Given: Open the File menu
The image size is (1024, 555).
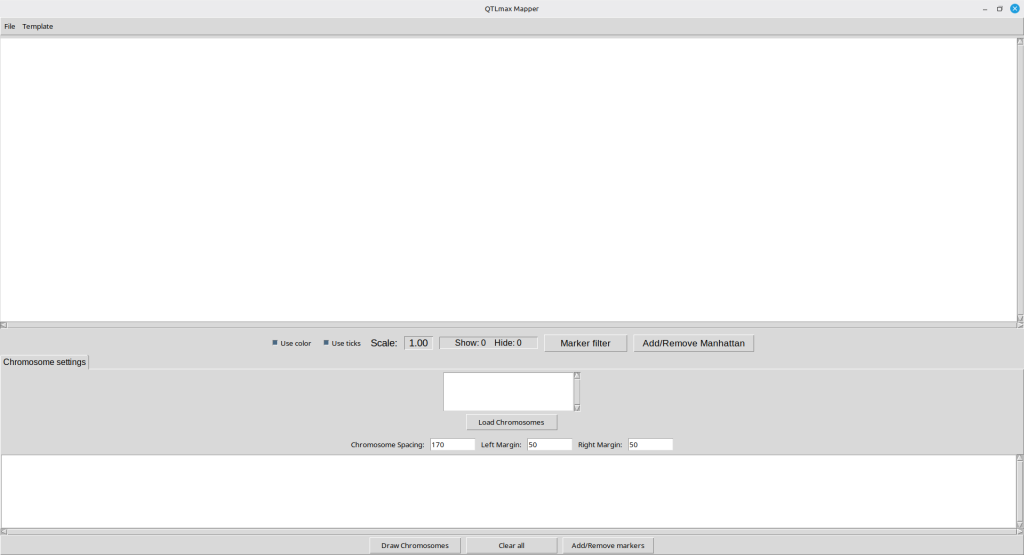Looking at the screenshot, I should point(10,26).
